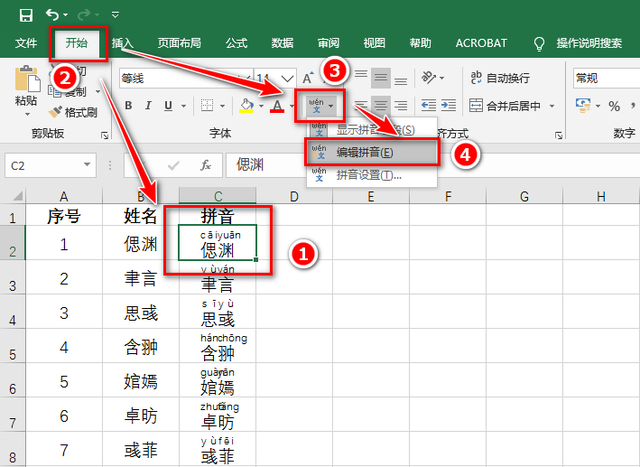Open the Undo history dropdown arrow
This screenshot has width=640, height=467.
coord(65,16)
